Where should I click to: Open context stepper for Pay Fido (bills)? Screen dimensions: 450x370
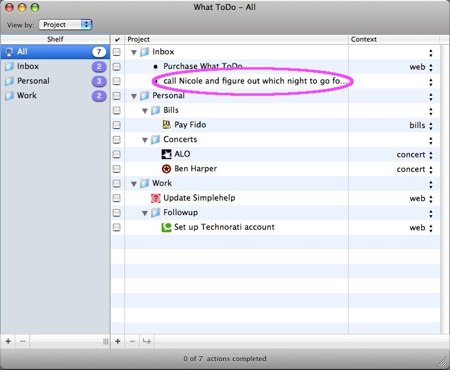click(x=431, y=126)
